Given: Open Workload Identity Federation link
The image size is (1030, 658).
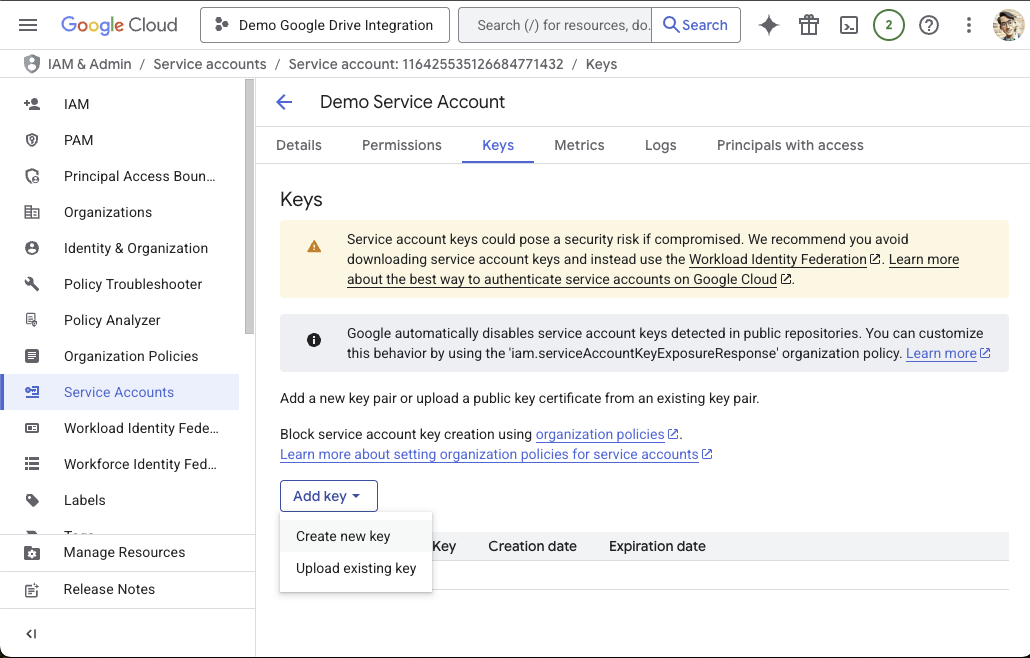Looking at the screenshot, I should click(x=778, y=259).
